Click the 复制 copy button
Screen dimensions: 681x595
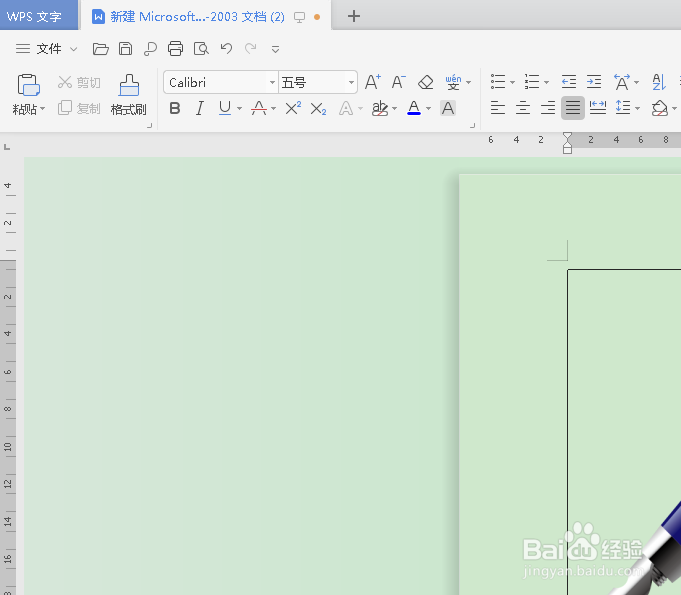79,108
